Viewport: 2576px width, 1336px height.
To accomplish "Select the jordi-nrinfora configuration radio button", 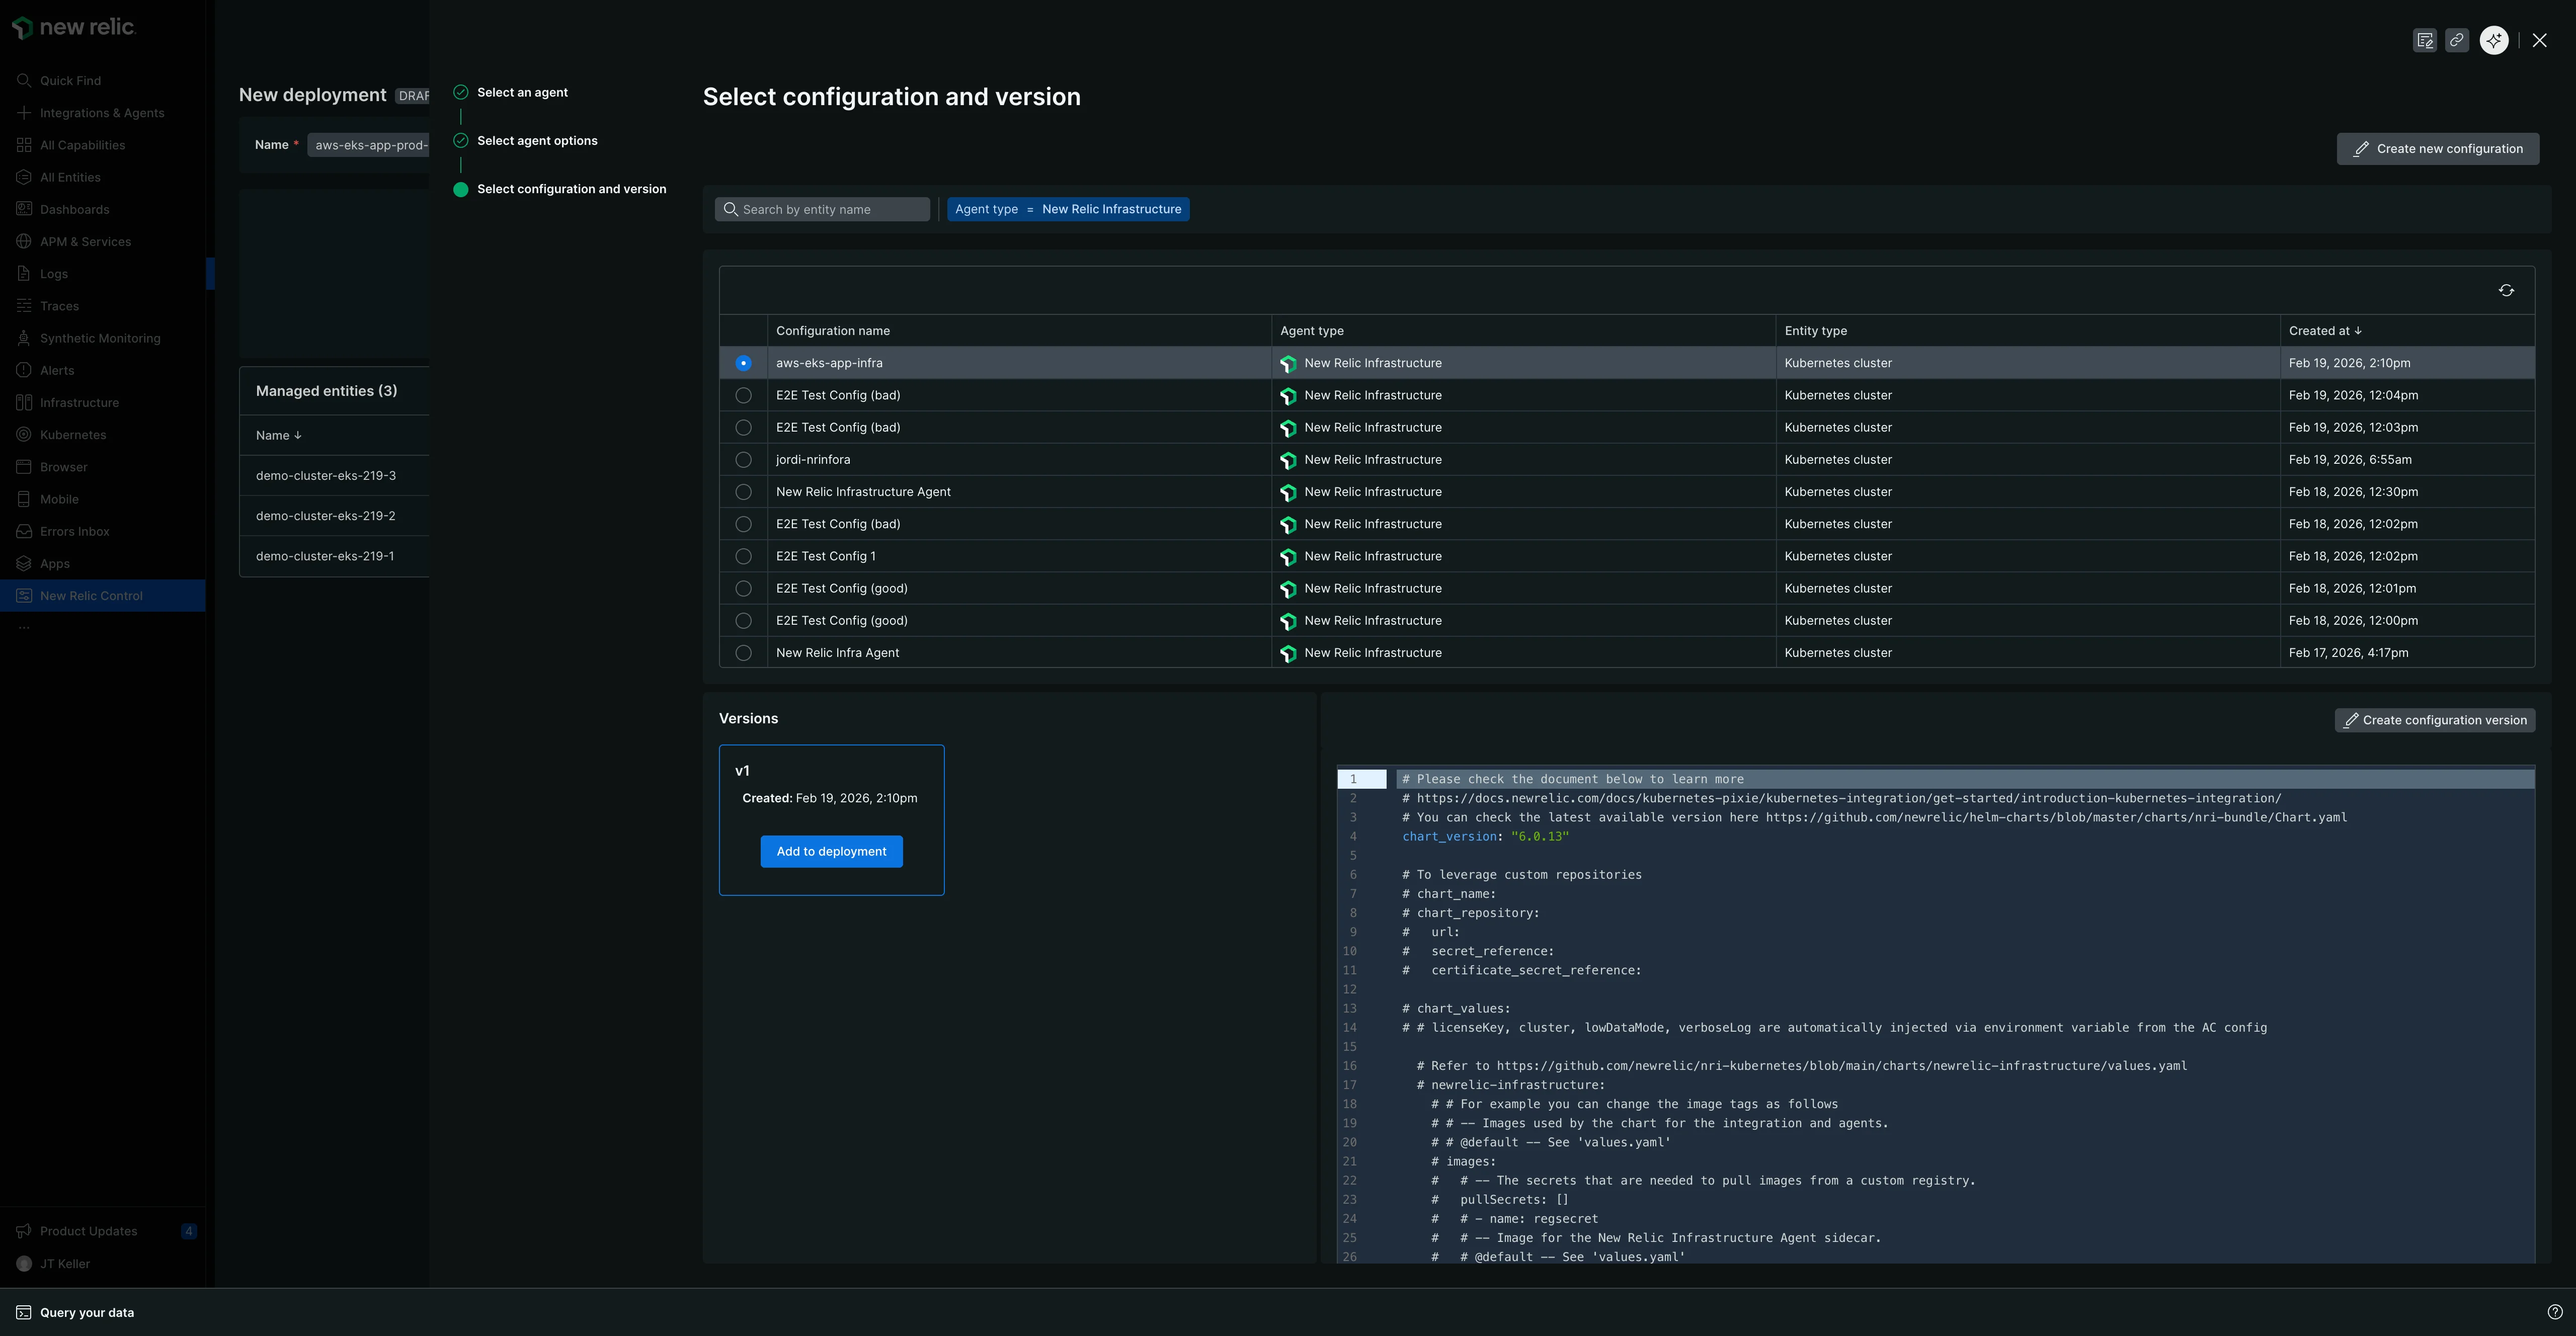I will click(743, 460).
